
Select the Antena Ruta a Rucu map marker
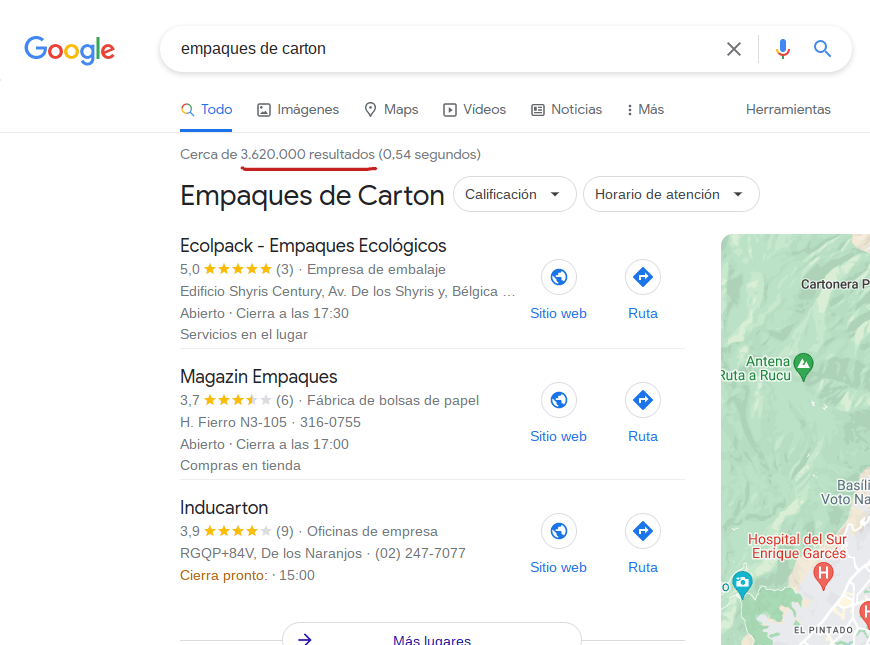[803, 366]
